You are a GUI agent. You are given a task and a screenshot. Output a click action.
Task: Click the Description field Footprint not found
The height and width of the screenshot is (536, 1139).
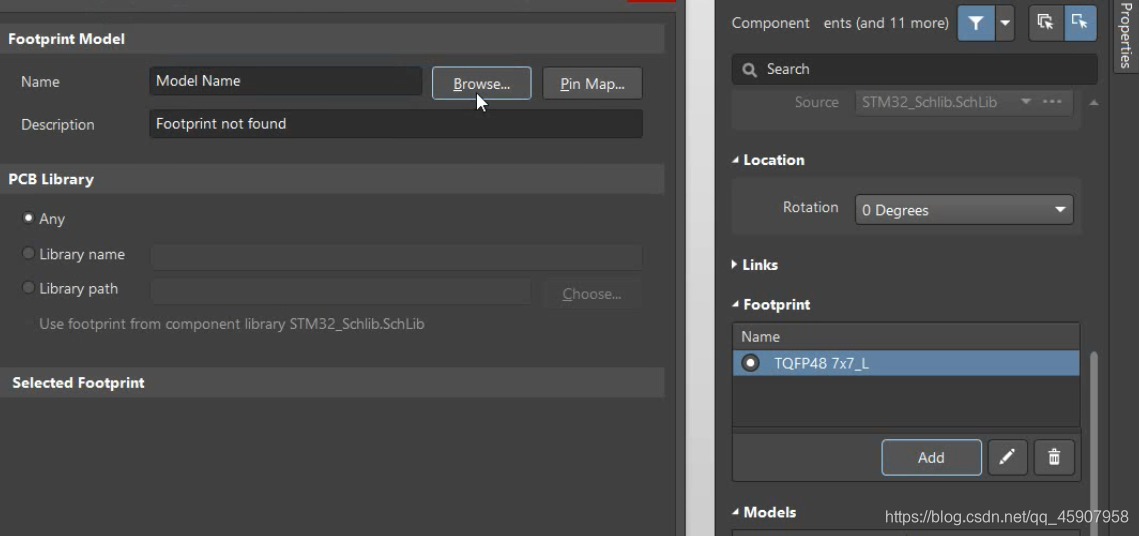[396, 123]
